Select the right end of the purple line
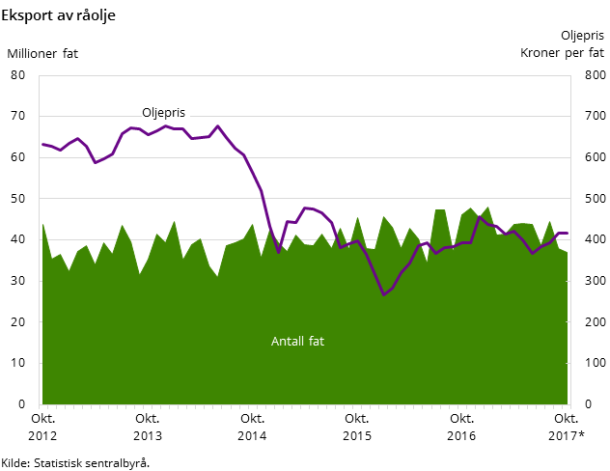This screenshot has height=471, width=610. click(x=567, y=233)
